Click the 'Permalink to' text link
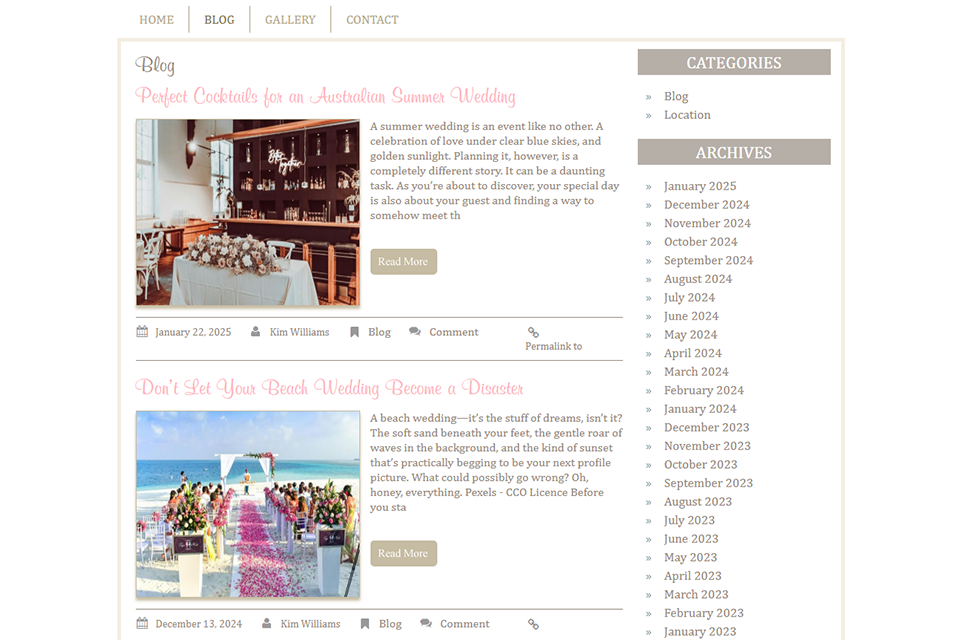This screenshot has width=960, height=640. tap(553, 346)
